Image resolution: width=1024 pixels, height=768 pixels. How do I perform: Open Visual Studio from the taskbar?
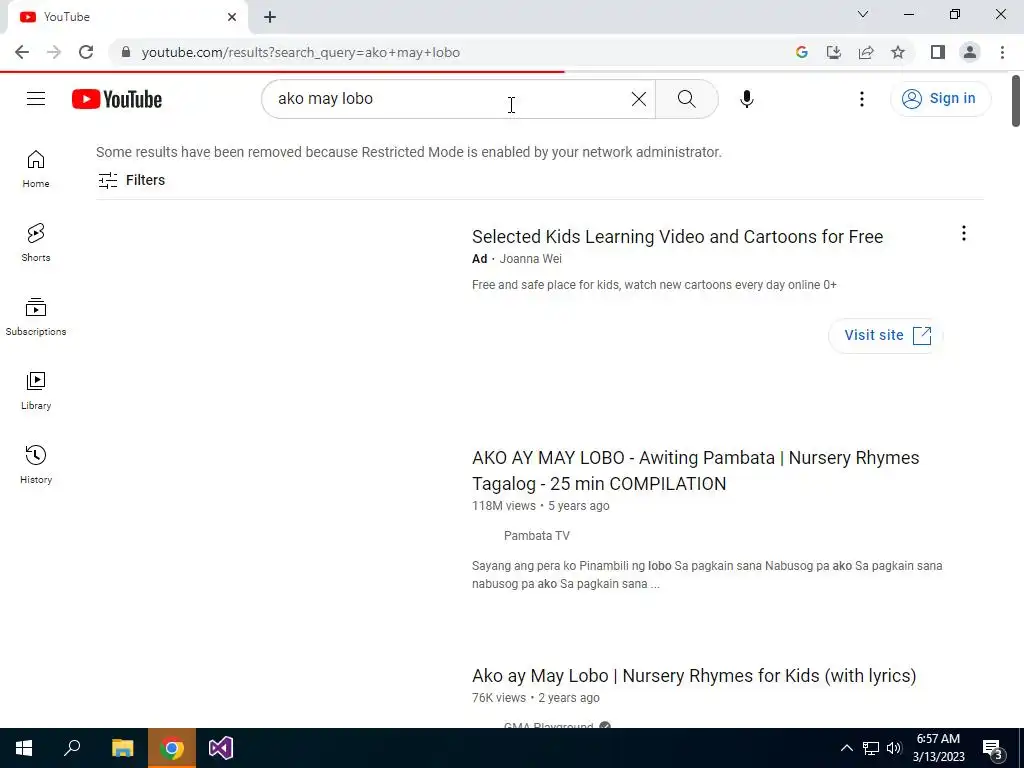tap(221, 748)
